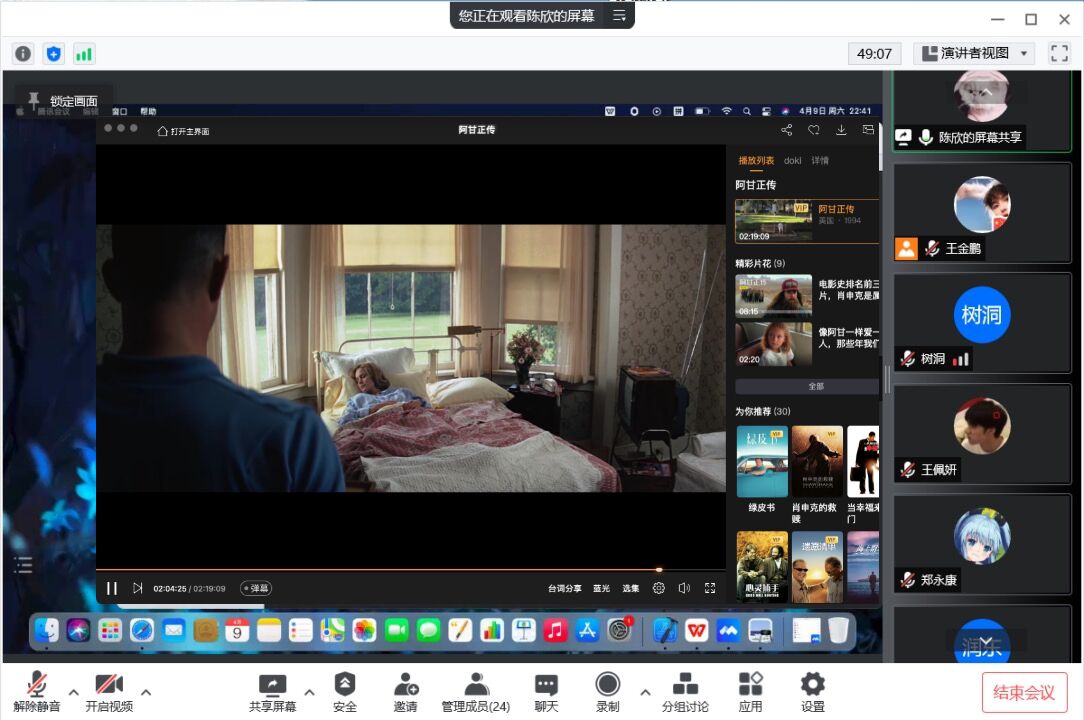Open App Store in the dock

tap(587, 630)
